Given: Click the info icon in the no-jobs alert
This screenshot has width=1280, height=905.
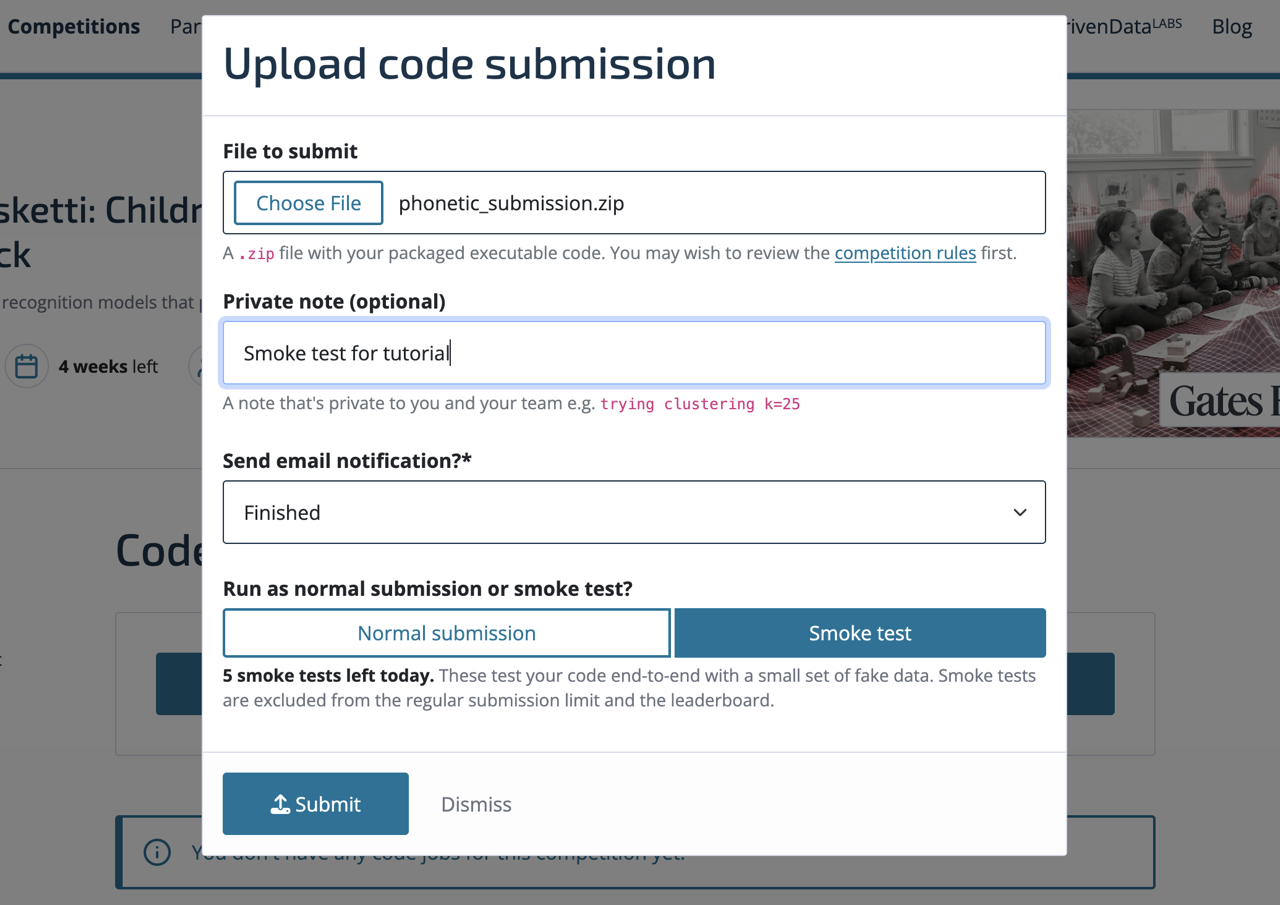Looking at the screenshot, I should point(157,852).
